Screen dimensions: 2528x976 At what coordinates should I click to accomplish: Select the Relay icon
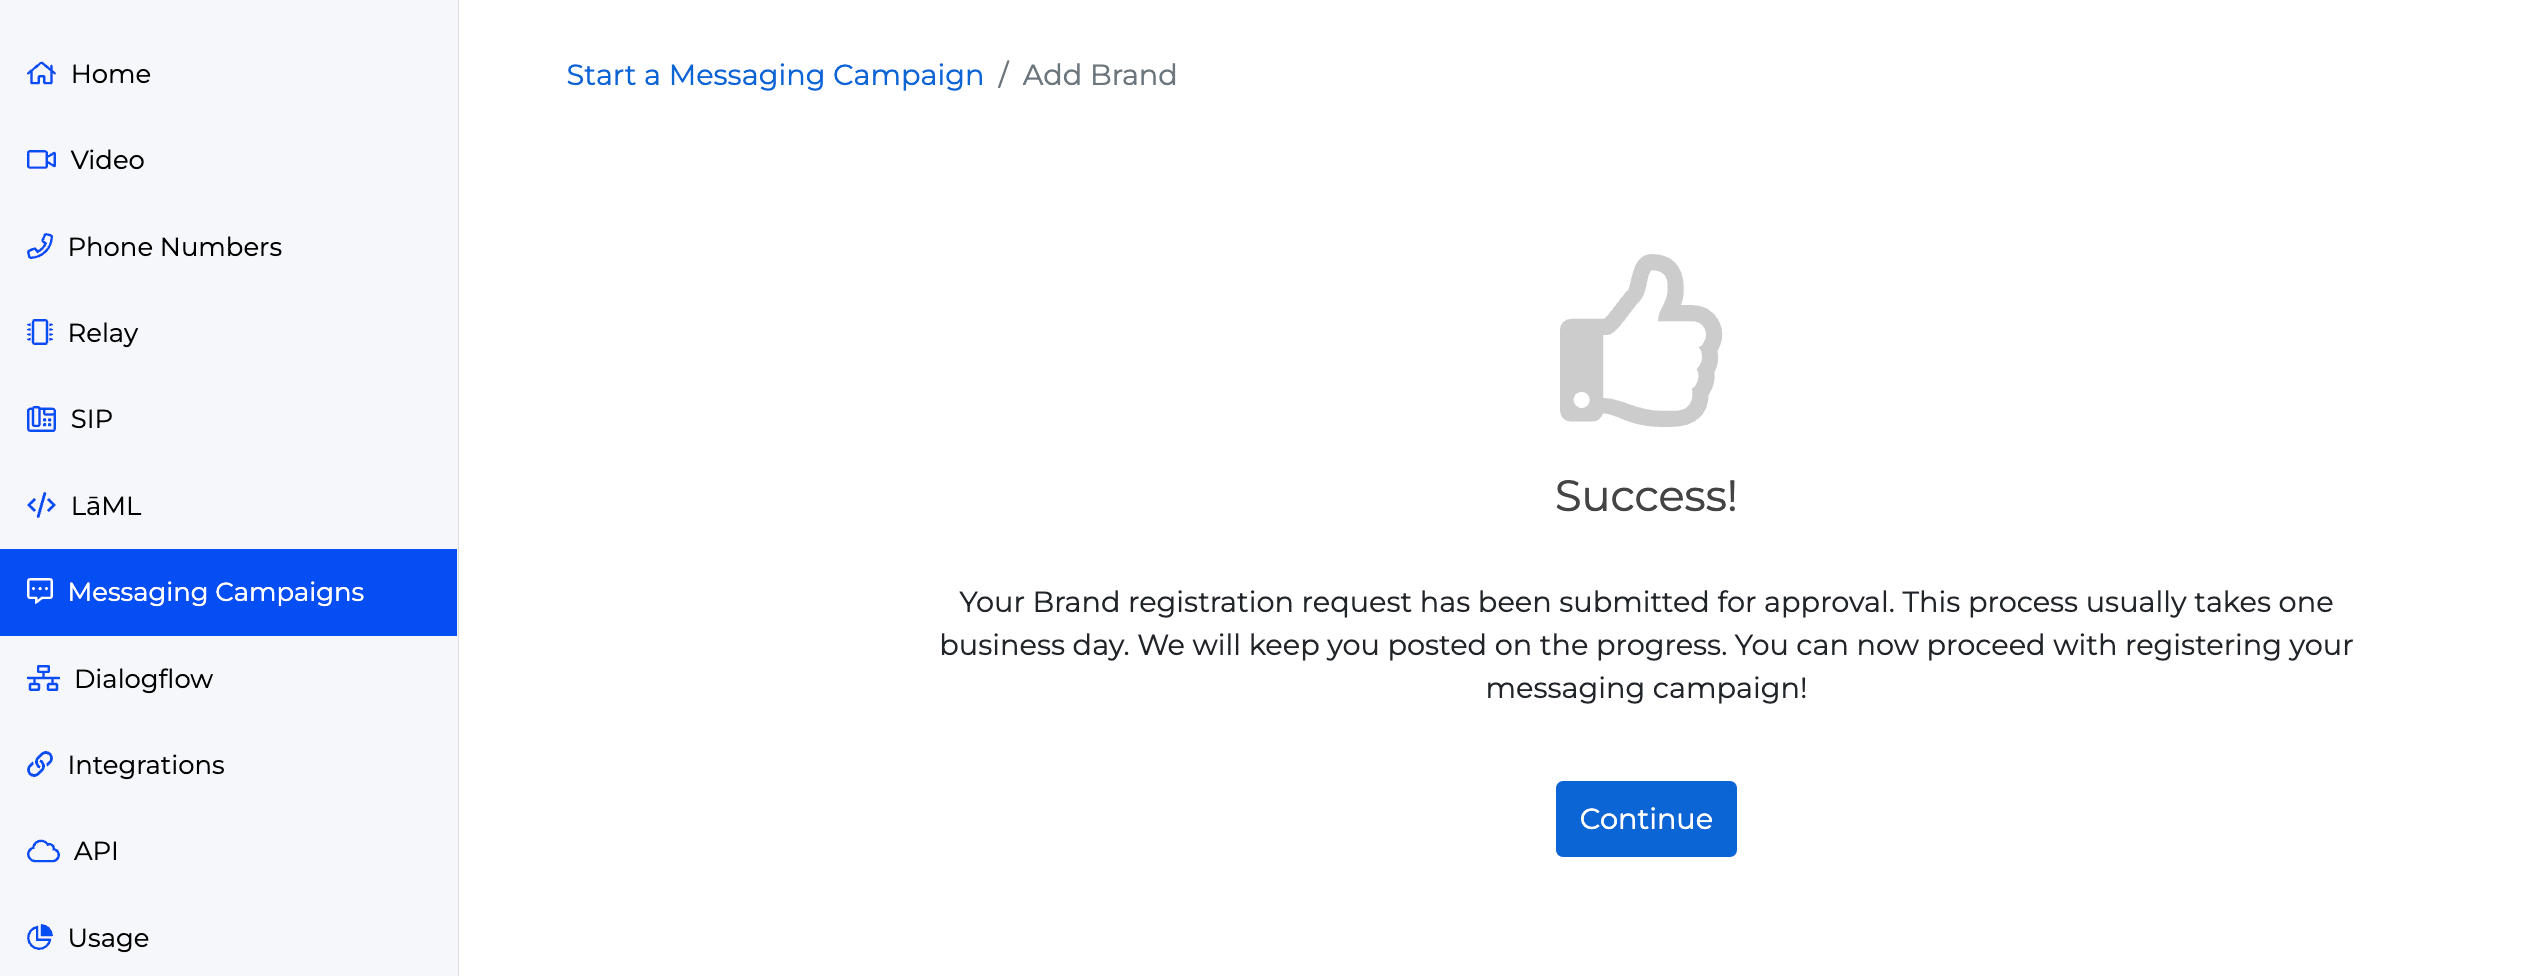click(41, 332)
